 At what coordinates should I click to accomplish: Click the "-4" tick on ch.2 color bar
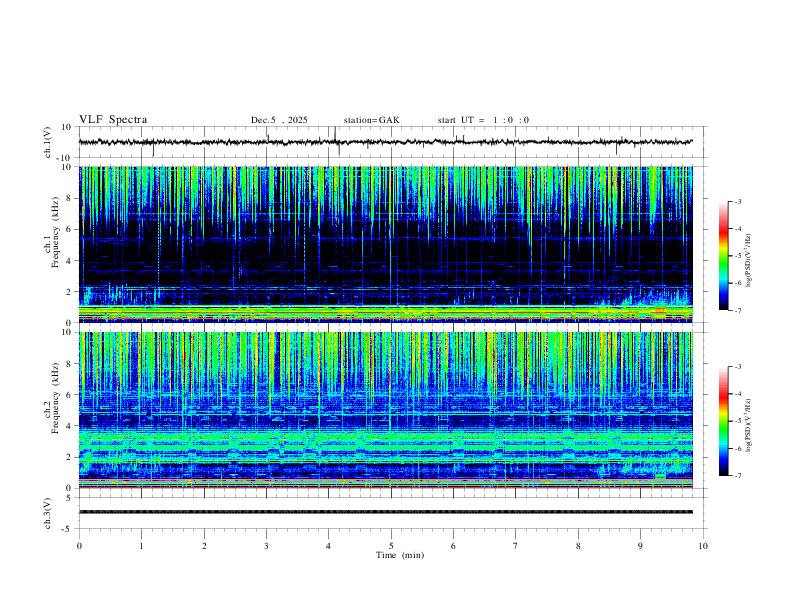coord(737,394)
